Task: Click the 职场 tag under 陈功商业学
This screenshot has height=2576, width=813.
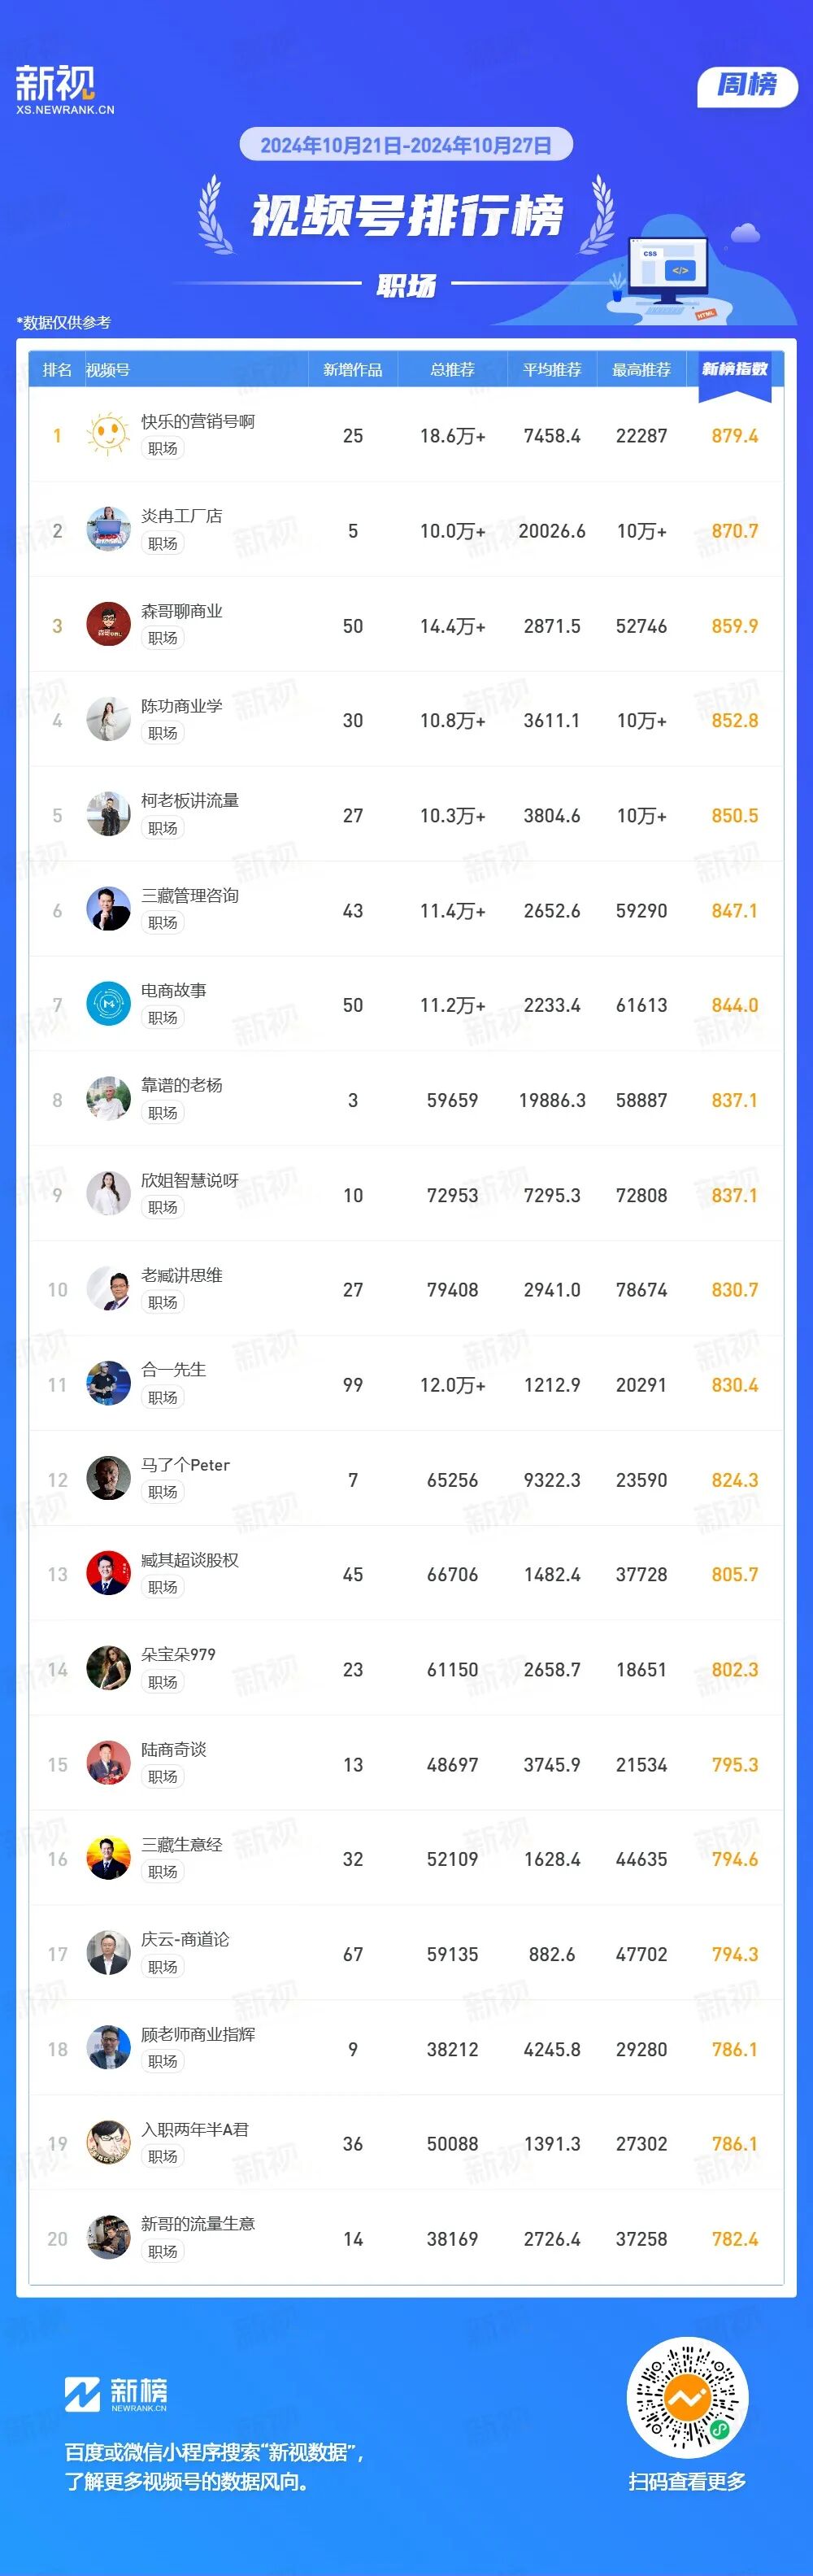Action: point(162,733)
